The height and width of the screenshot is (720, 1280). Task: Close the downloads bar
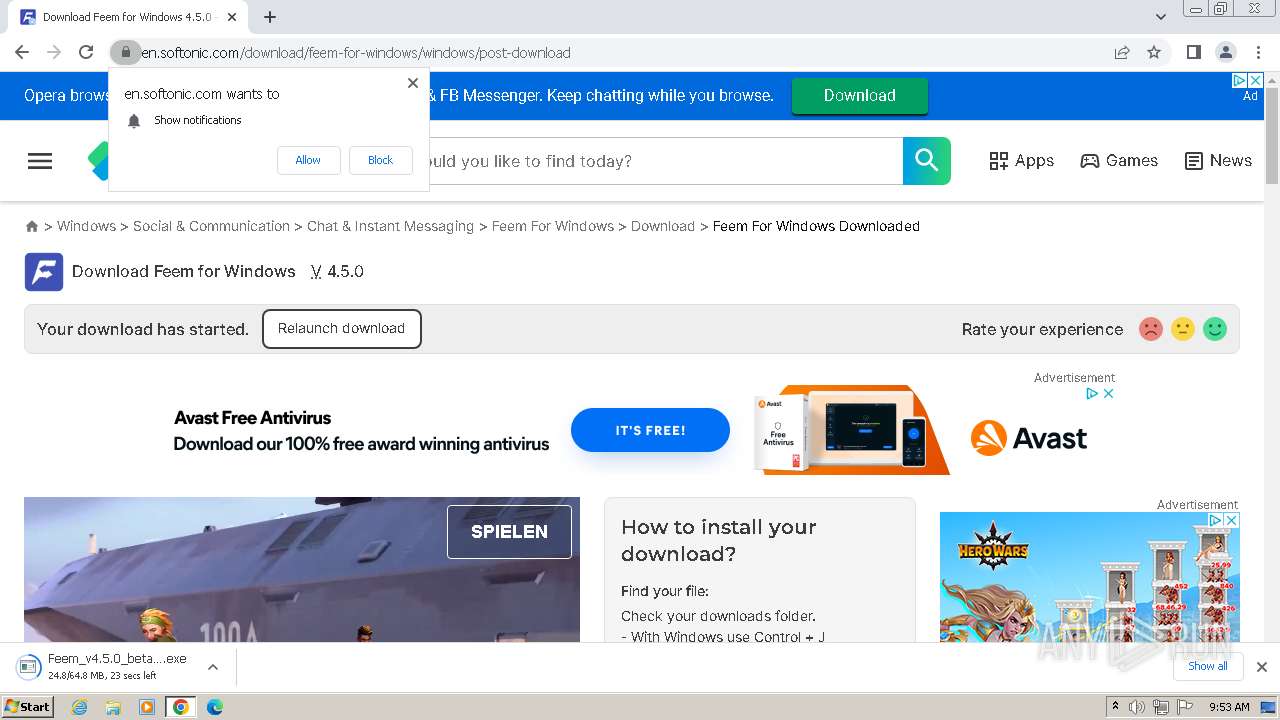click(1262, 667)
